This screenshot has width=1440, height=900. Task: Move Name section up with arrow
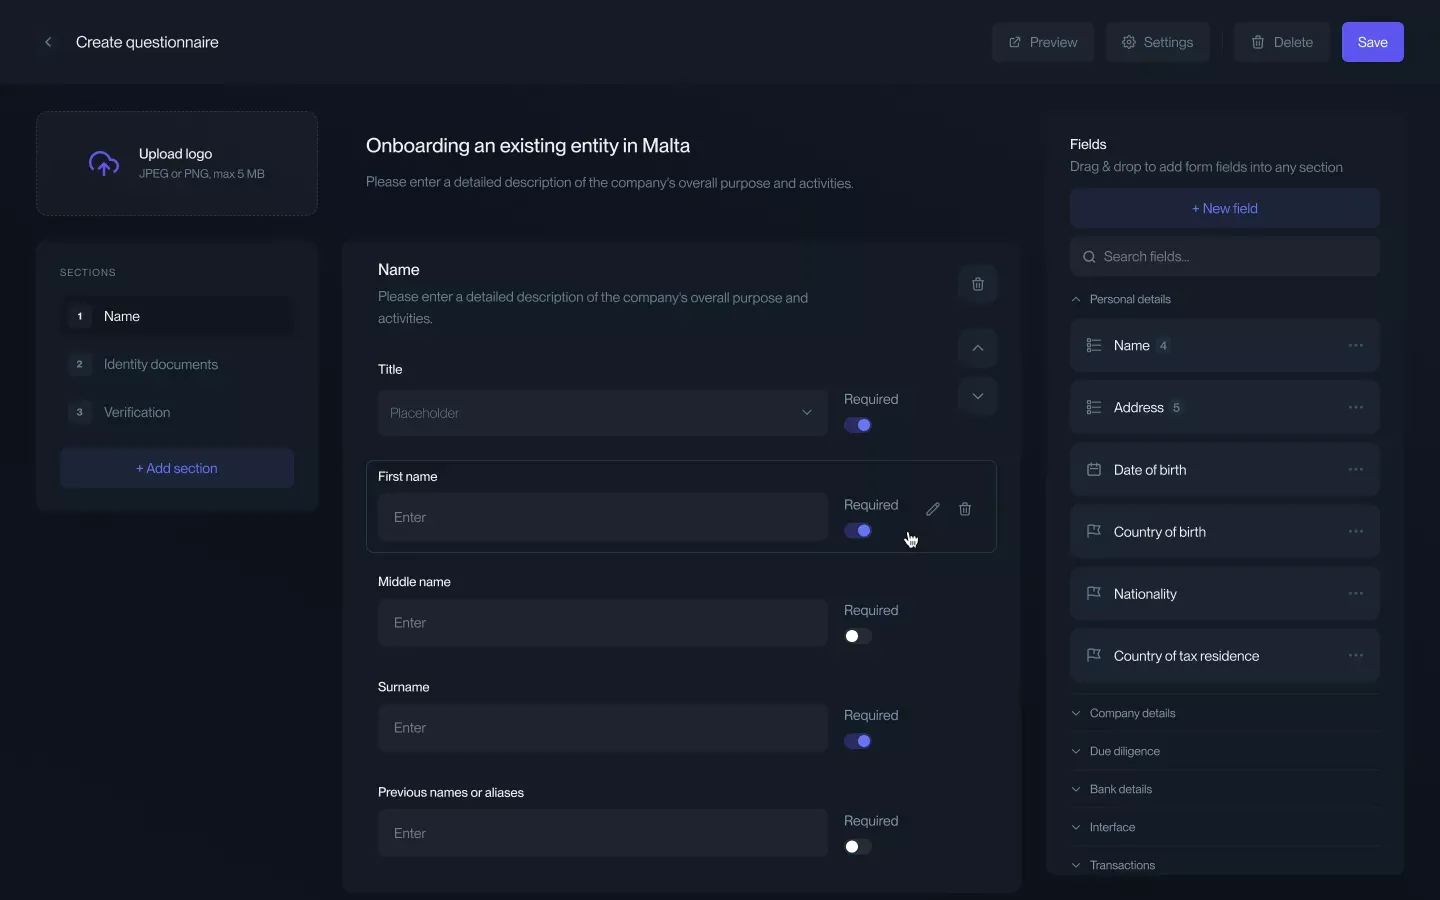tap(978, 348)
